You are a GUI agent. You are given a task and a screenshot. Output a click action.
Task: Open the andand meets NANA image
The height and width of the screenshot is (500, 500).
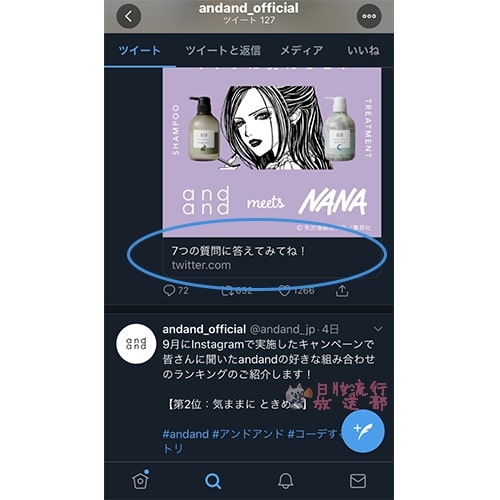(272, 153)
